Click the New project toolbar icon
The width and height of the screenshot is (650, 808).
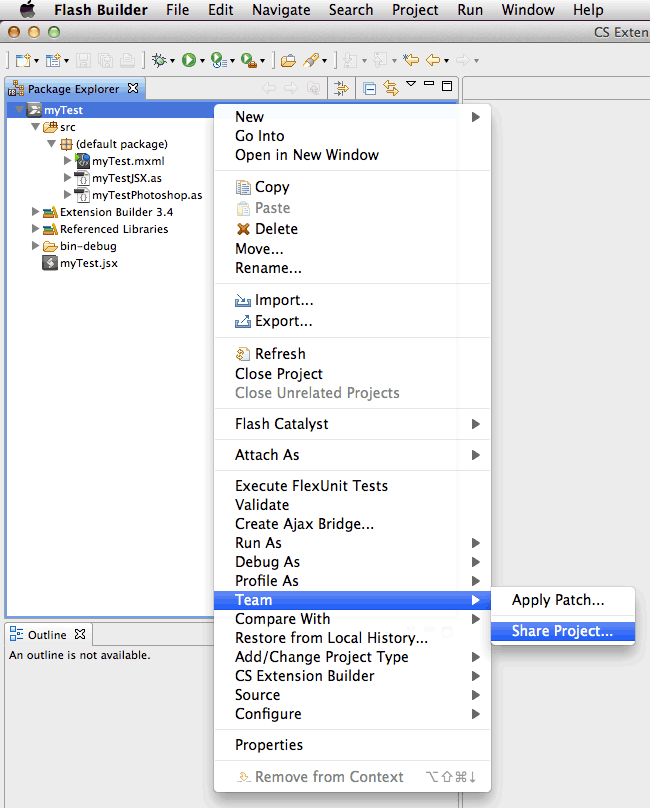(x=22, y=60)
